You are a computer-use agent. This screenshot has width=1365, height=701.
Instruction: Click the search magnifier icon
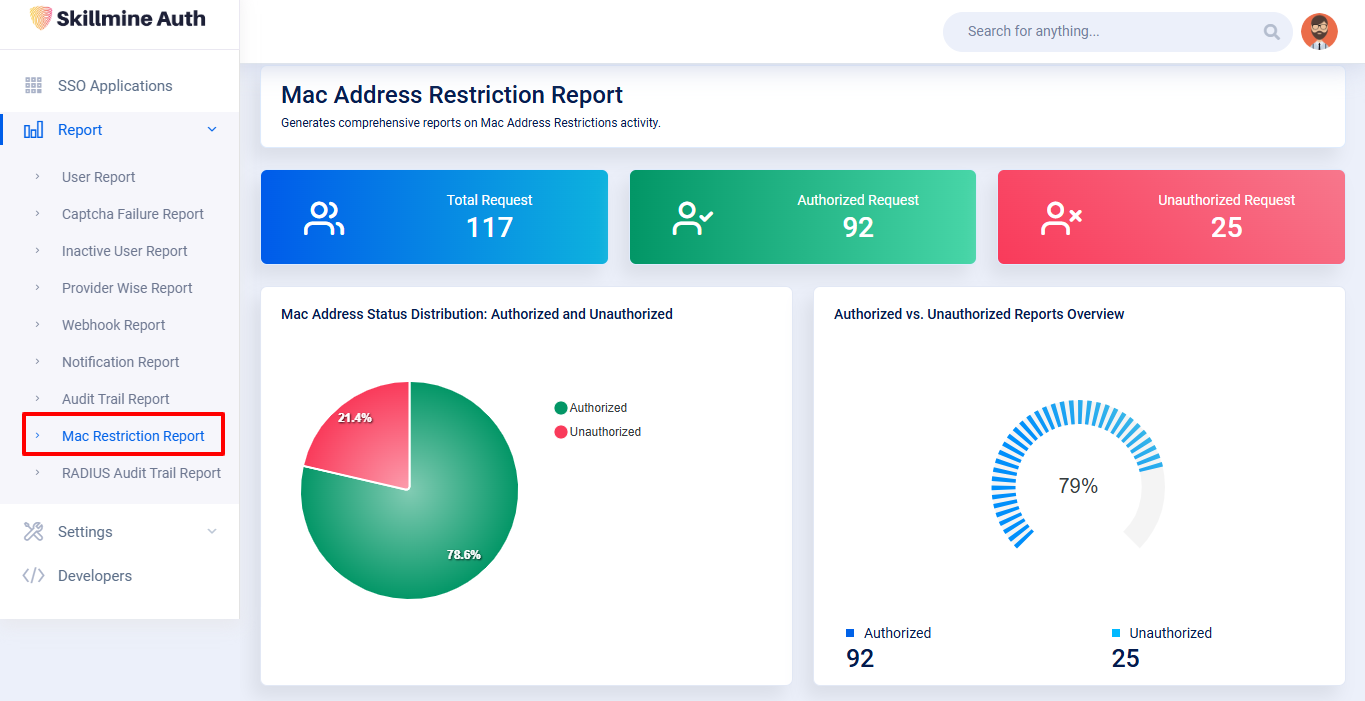1271,32
